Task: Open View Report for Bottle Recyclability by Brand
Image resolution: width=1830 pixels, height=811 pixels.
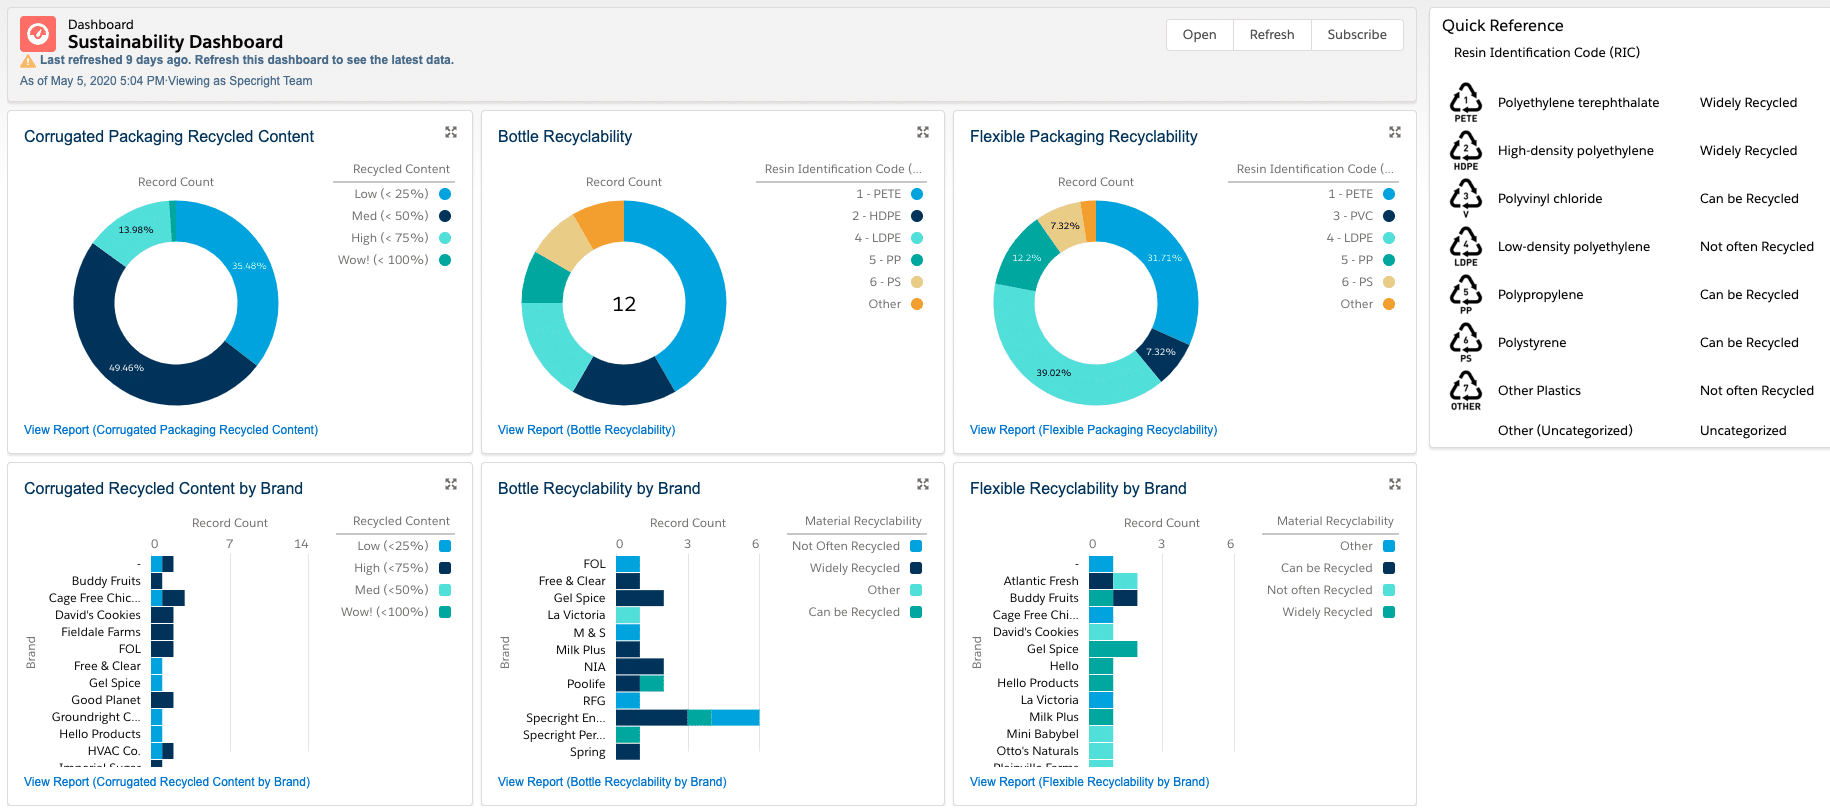Action: (x=612, y=782)
